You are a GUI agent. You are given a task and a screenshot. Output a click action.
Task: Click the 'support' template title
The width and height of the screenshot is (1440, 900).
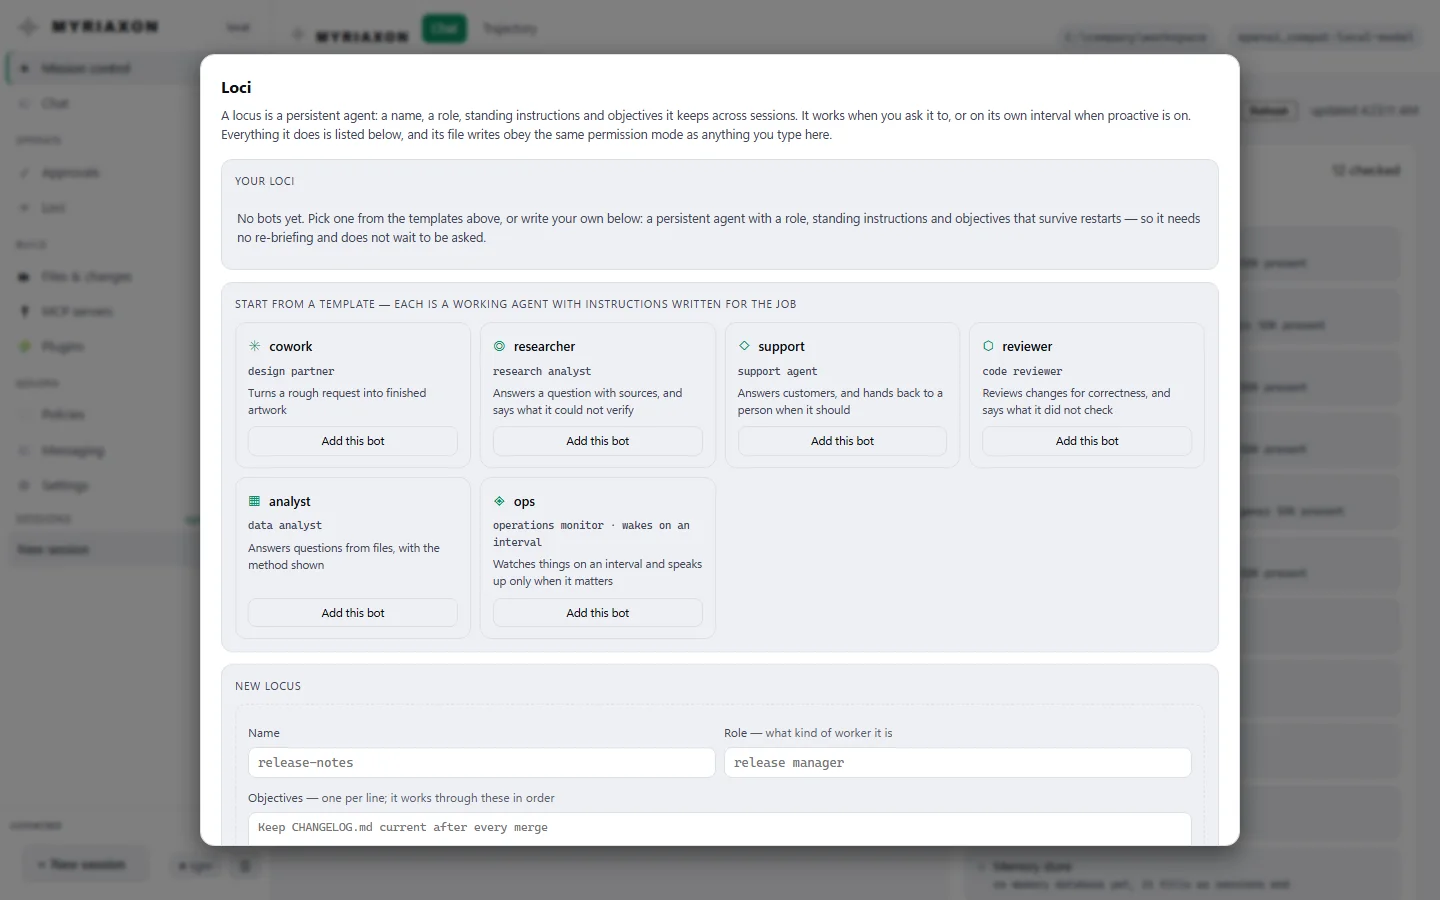tap(781, 347)
